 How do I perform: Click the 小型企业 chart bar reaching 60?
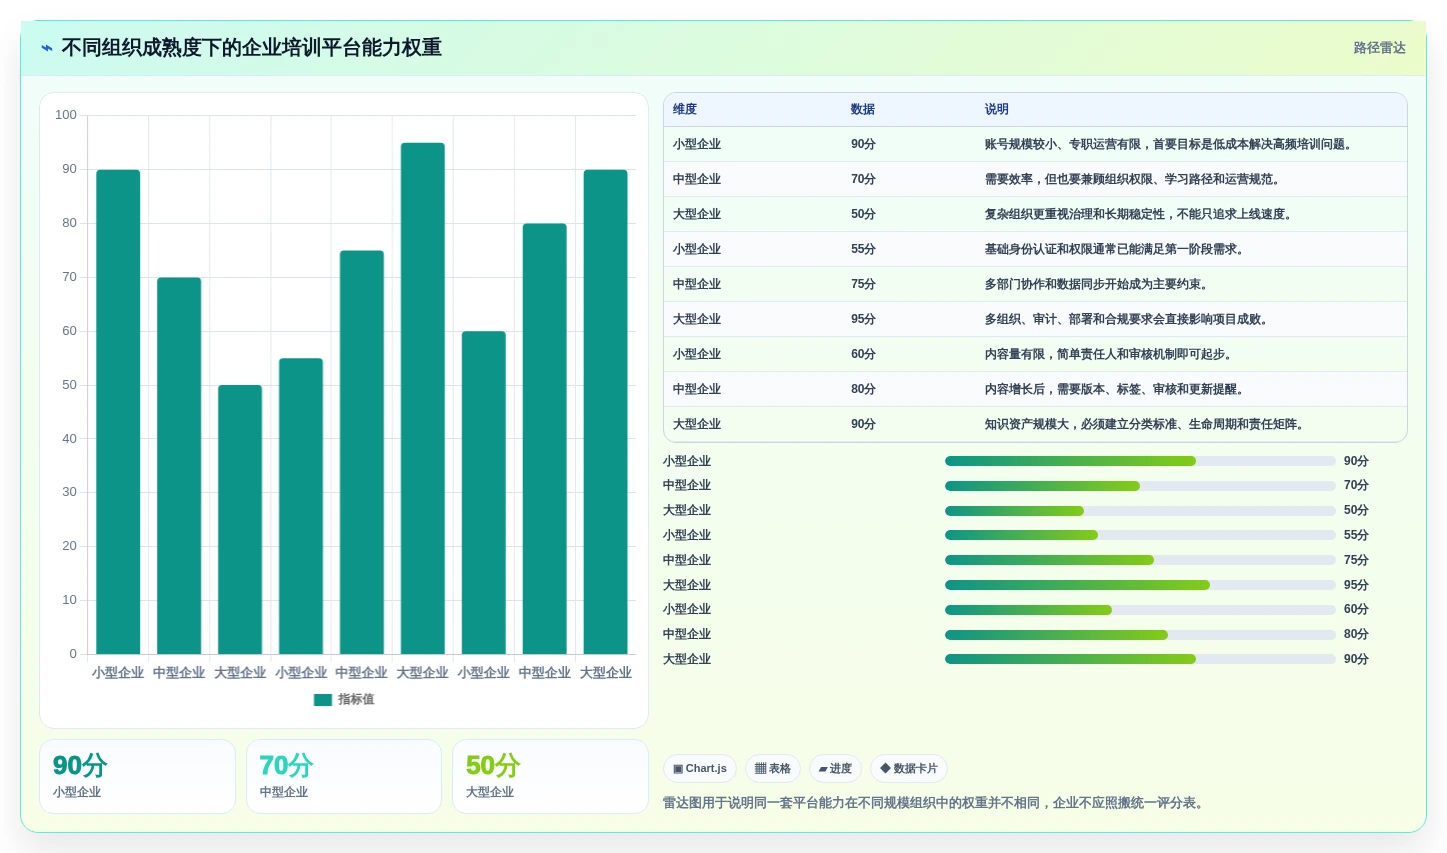click(484, 493)
